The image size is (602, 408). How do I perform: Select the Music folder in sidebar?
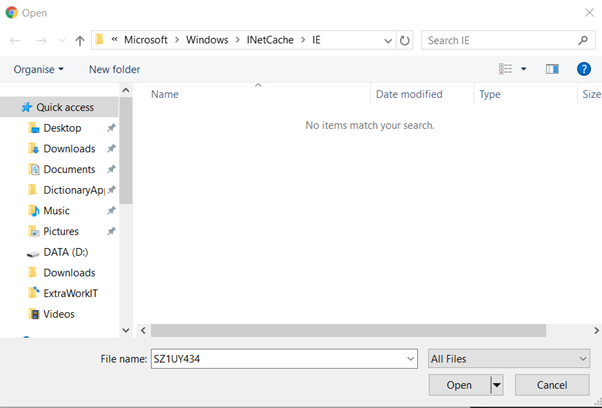56,211
